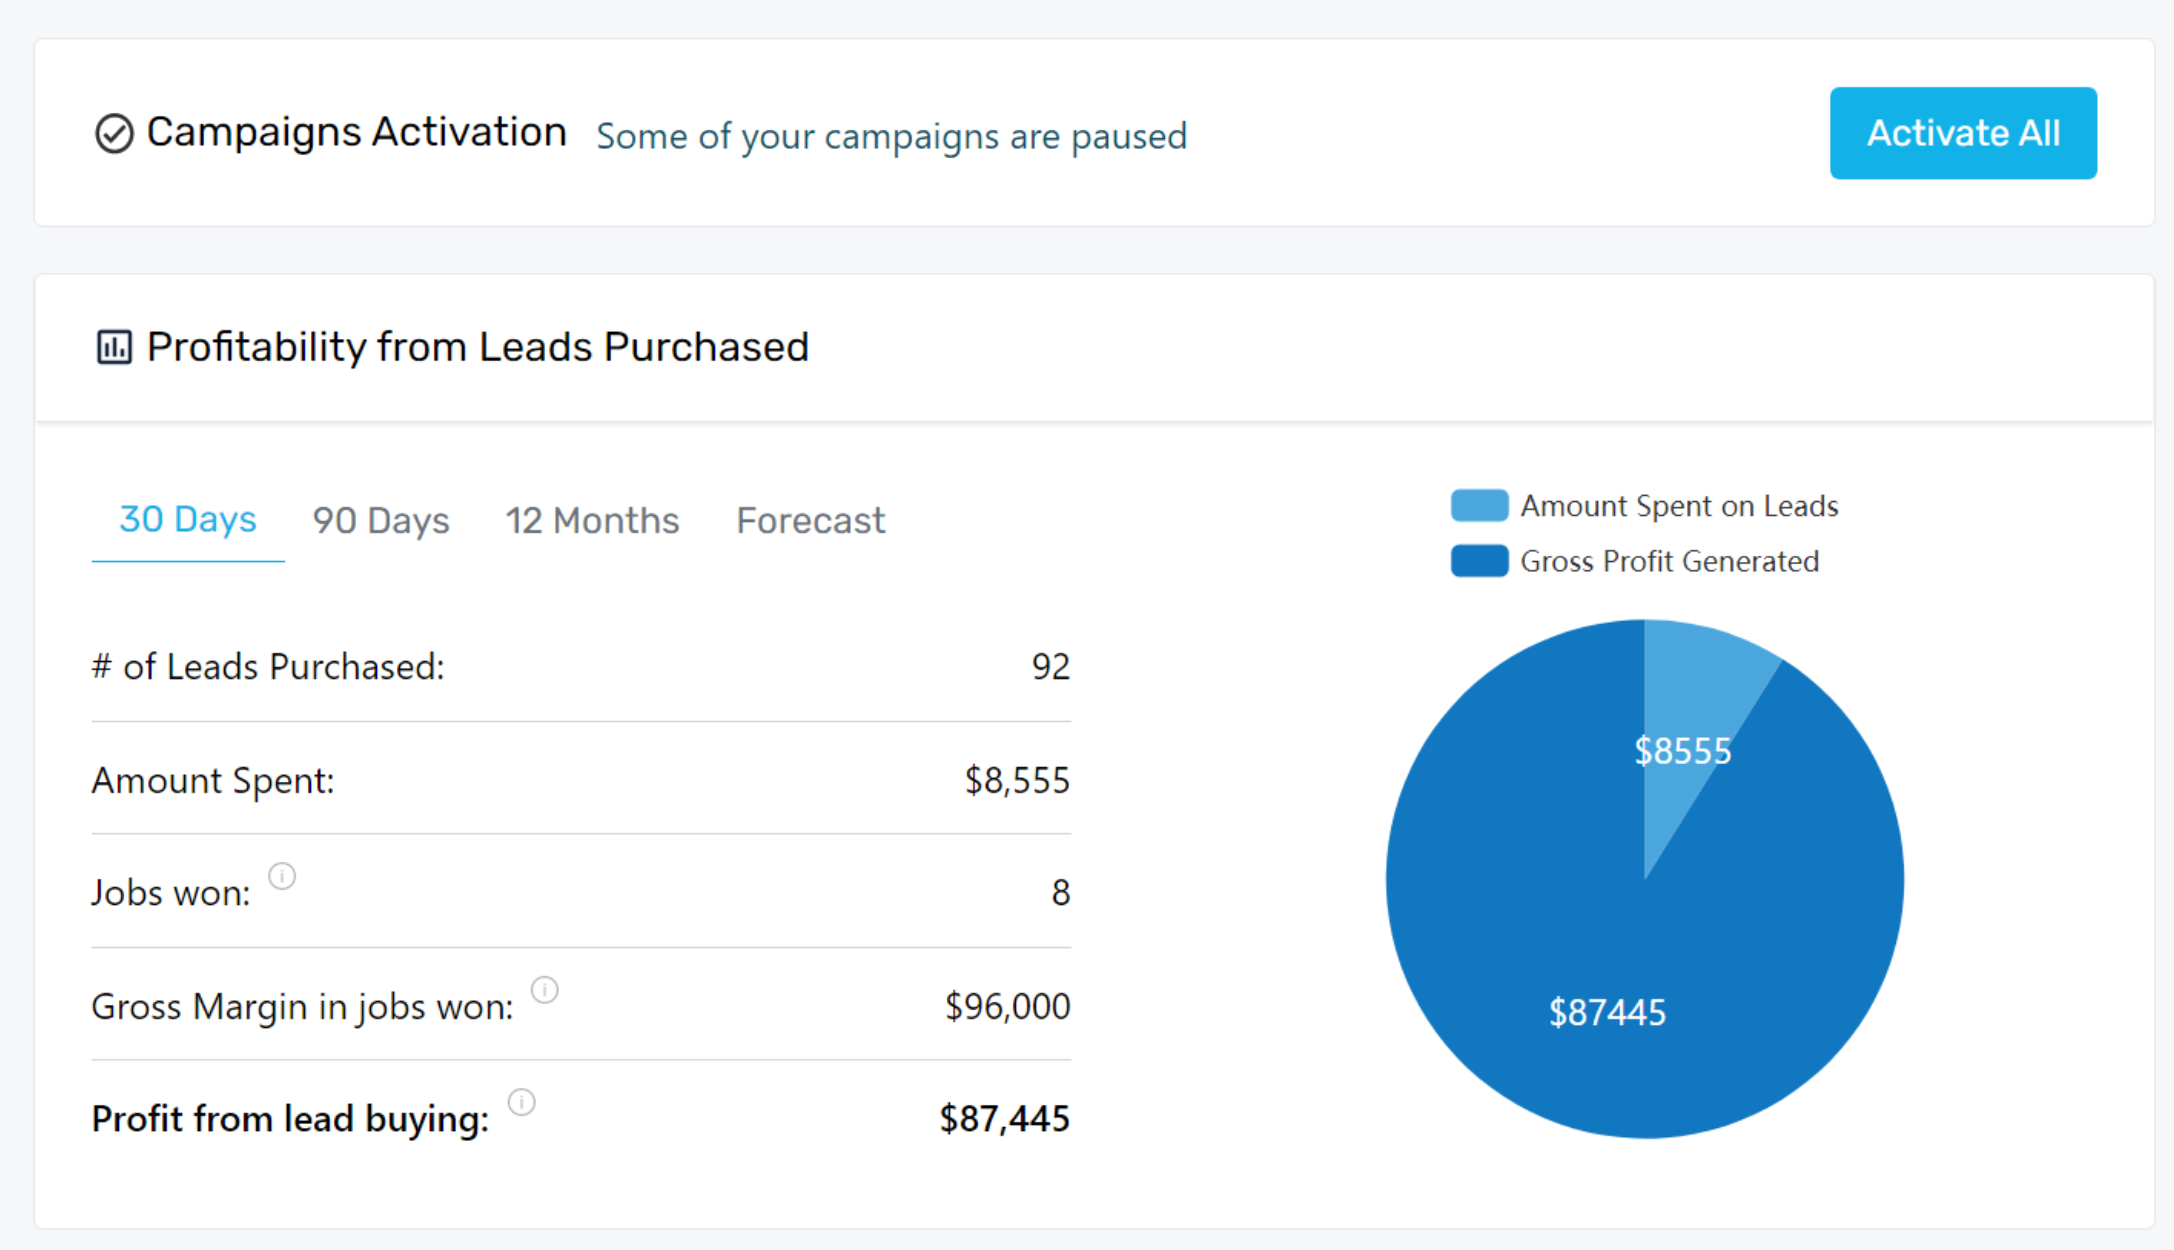Toggle Gross Profit Generated legend swatch
This screenshot has height=1250, width=2174.
tap(1479, 561)
